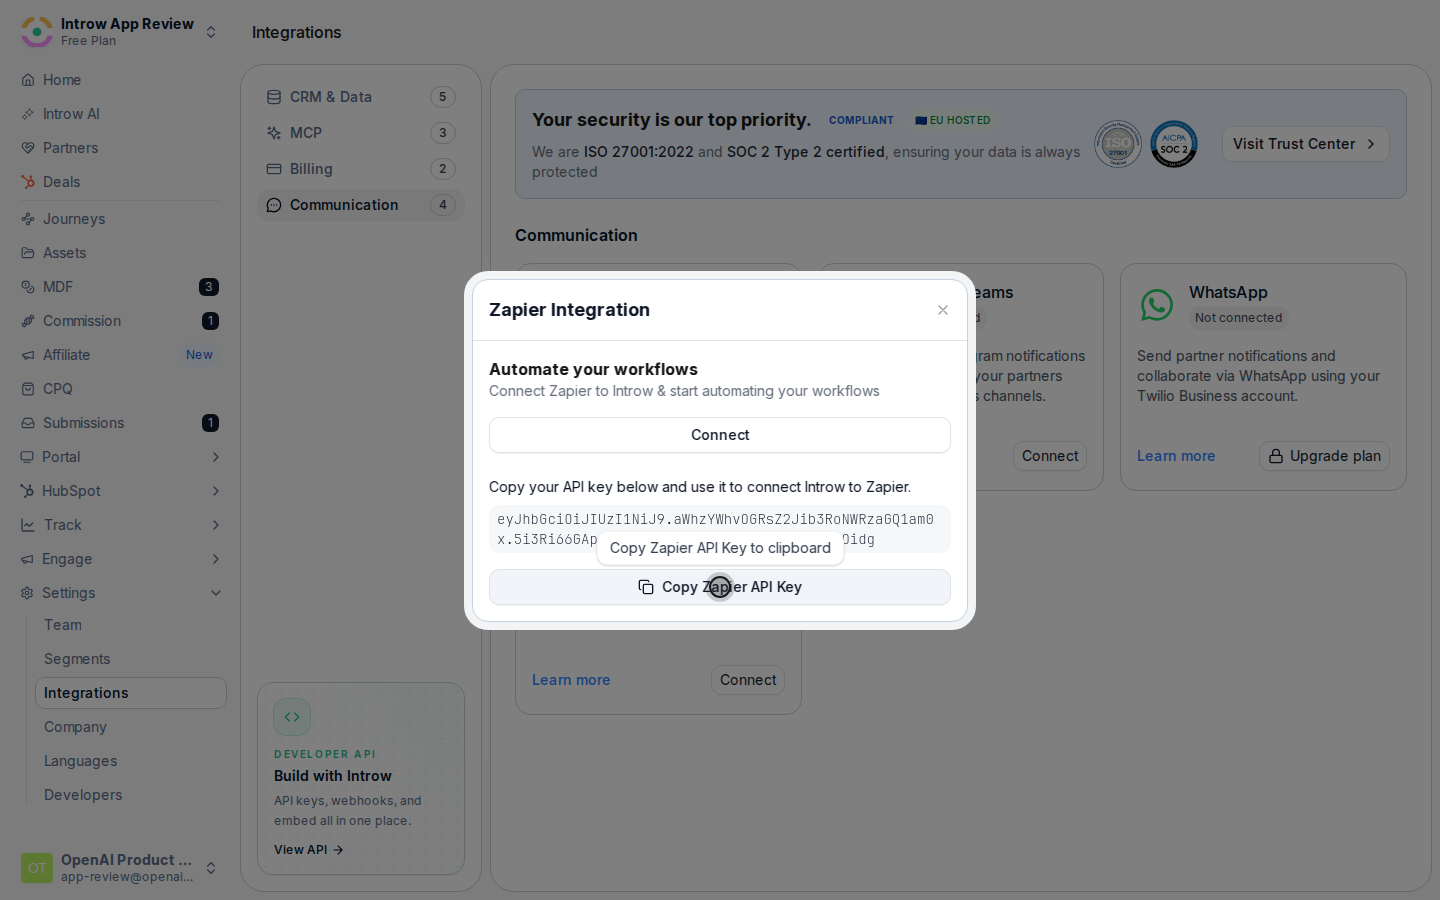
Task: Click the MDF icon in sidebar
Action: coord(28,287)
